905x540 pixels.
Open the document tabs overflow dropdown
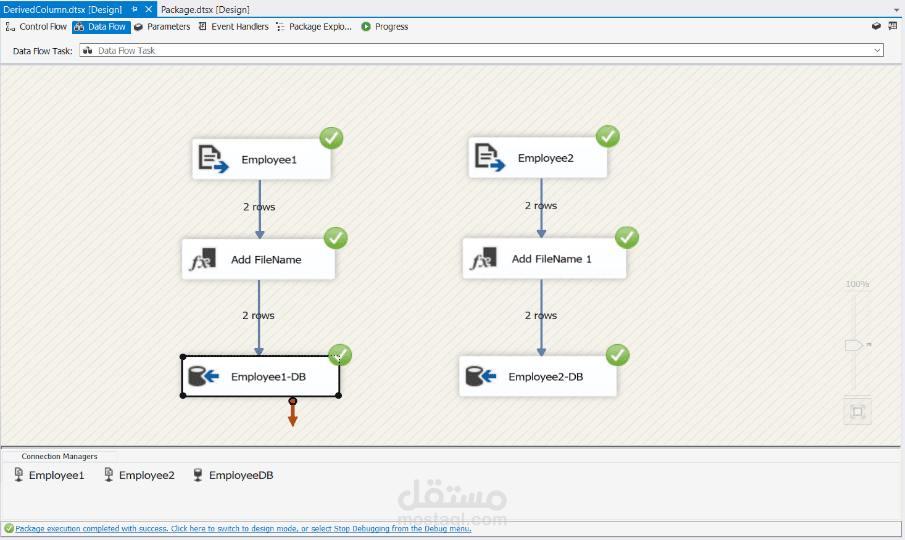pos(896,10)
